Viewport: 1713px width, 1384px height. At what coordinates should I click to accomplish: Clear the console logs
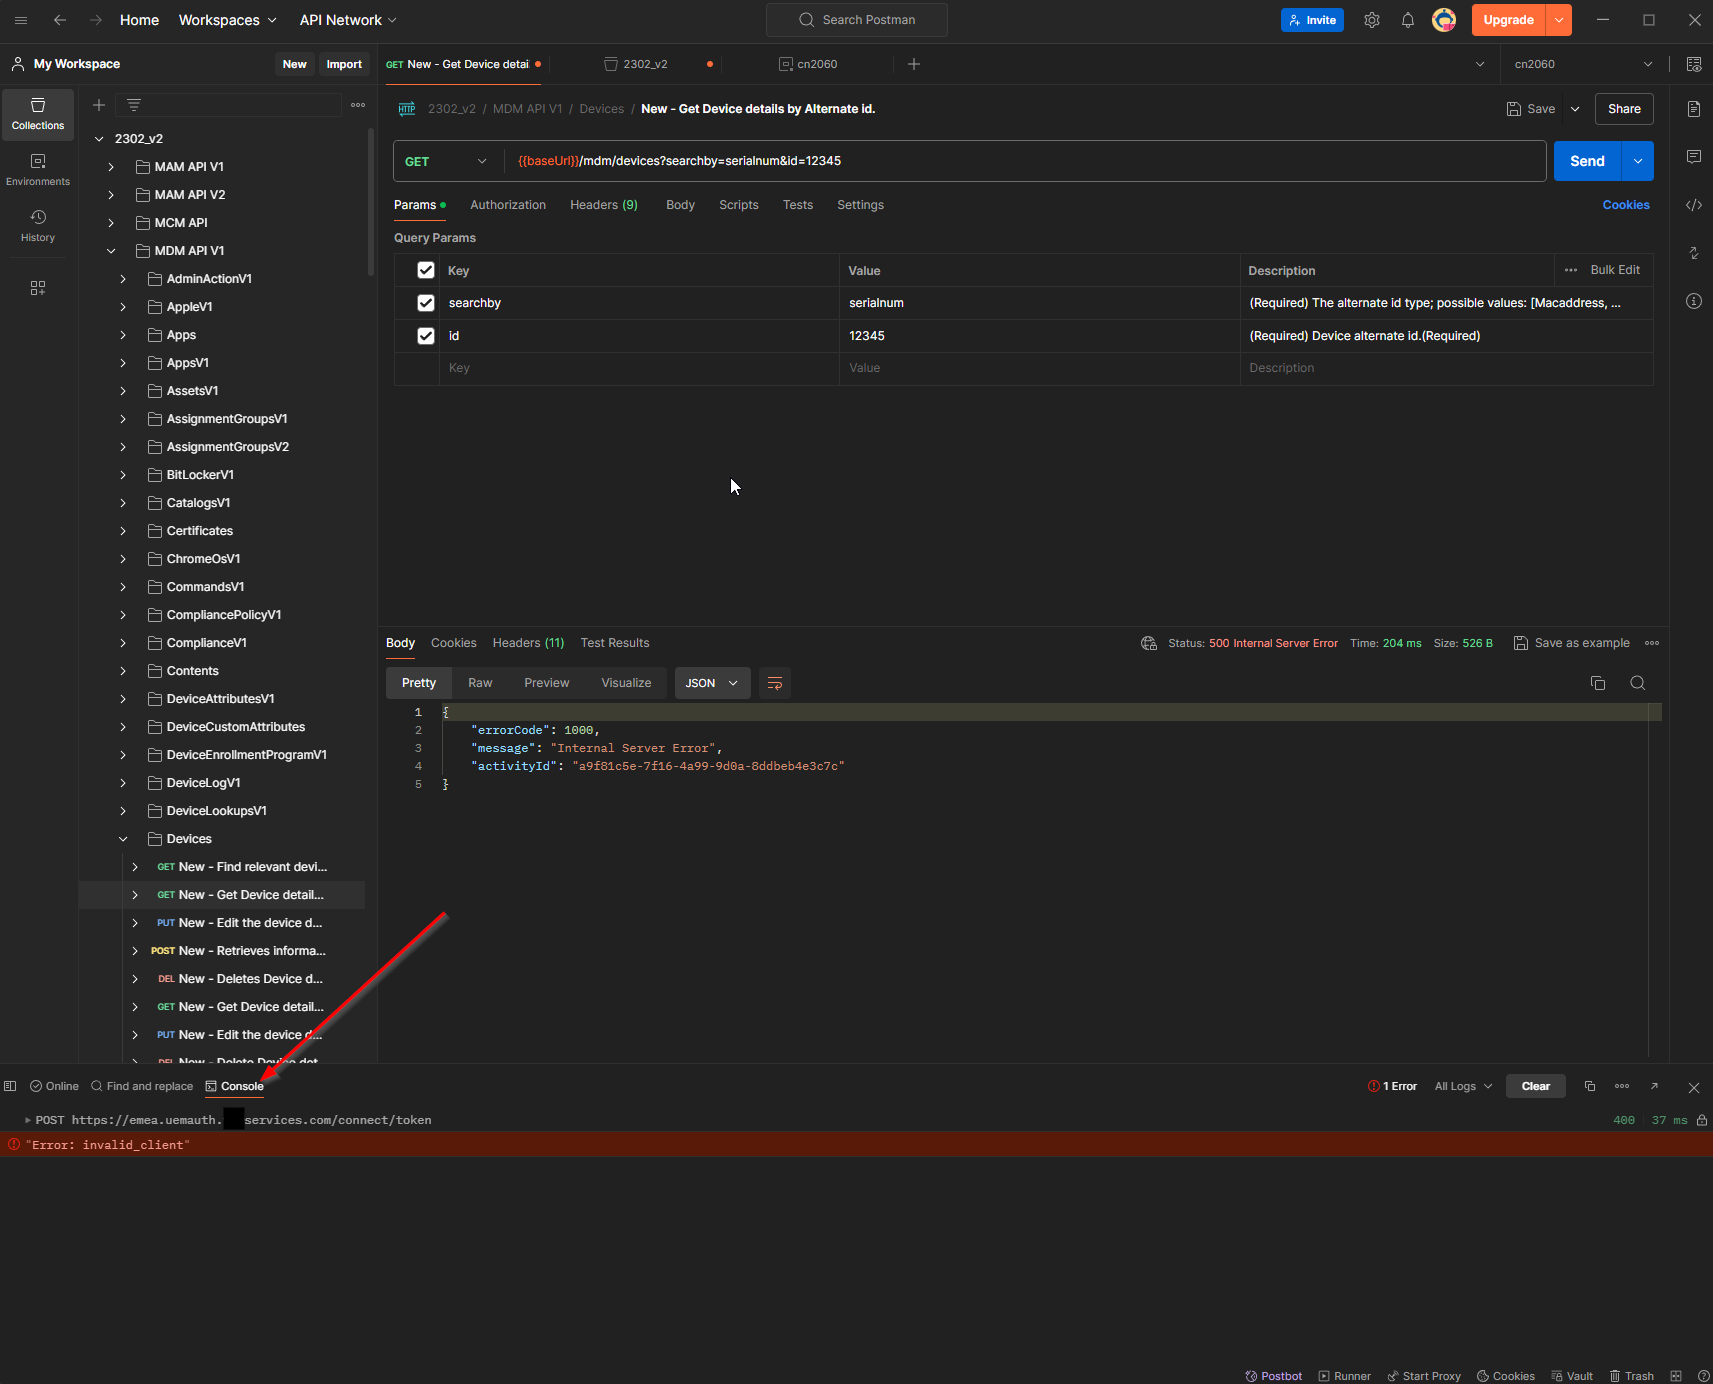click(x=1535, y=1086)
